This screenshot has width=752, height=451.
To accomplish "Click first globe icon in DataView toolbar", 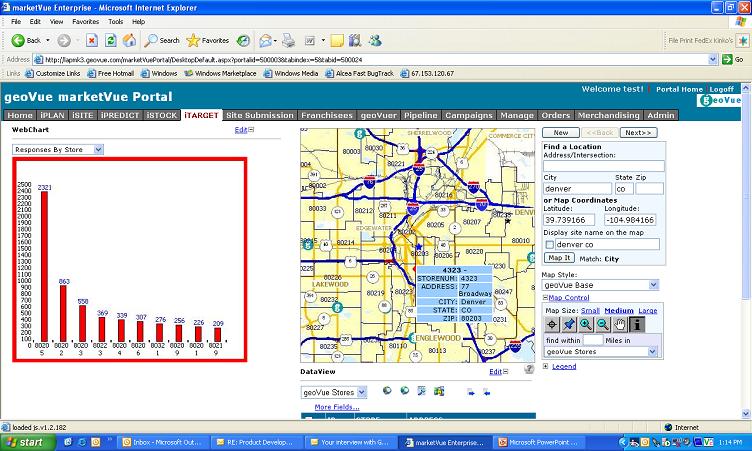I will (x=387, y=391).
